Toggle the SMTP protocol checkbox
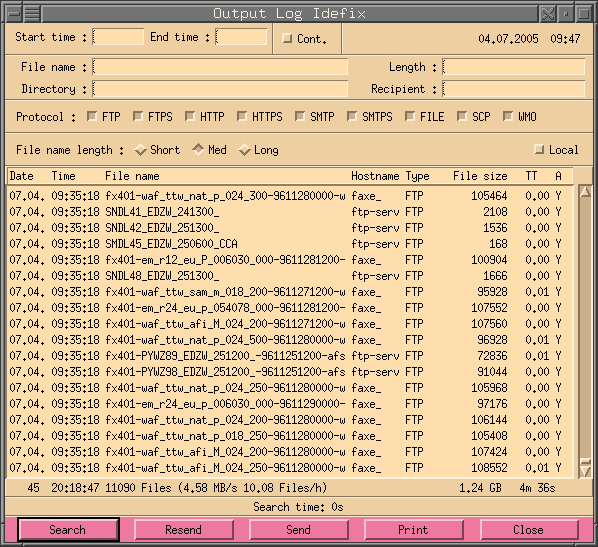Screen dimensions: 598x547 (x=300, y=116)
